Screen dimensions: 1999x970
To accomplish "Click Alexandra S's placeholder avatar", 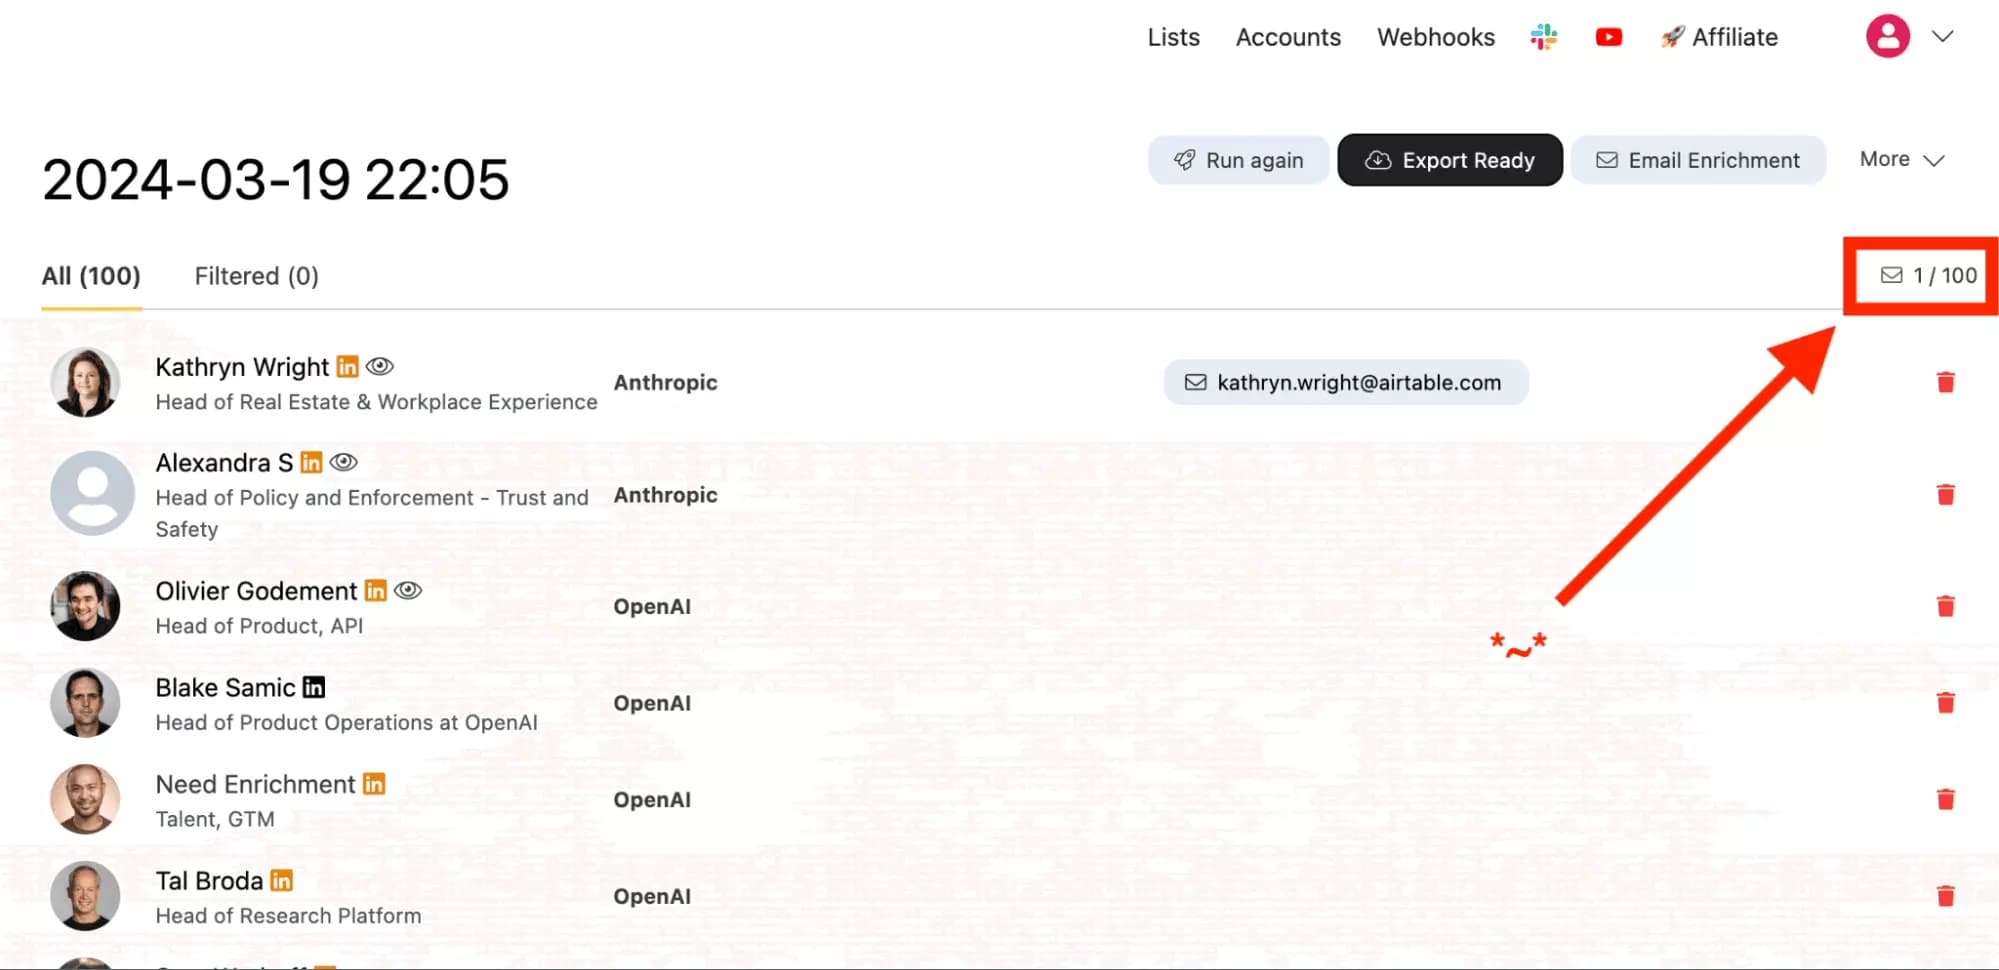I will 92,493.
